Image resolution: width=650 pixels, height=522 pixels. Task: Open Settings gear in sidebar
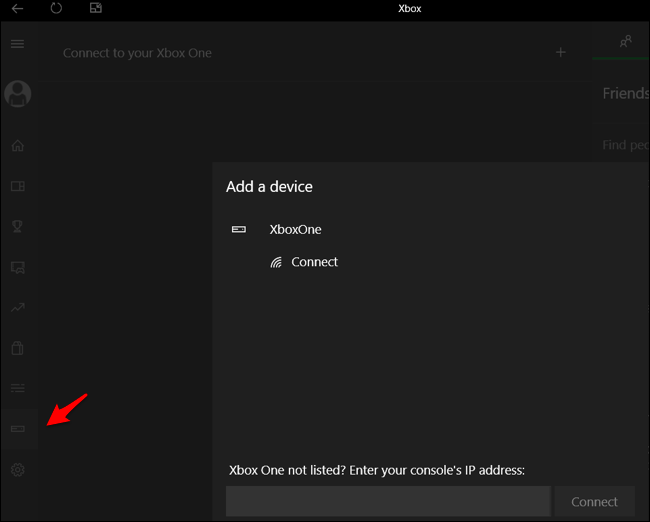tap(17, 470)
